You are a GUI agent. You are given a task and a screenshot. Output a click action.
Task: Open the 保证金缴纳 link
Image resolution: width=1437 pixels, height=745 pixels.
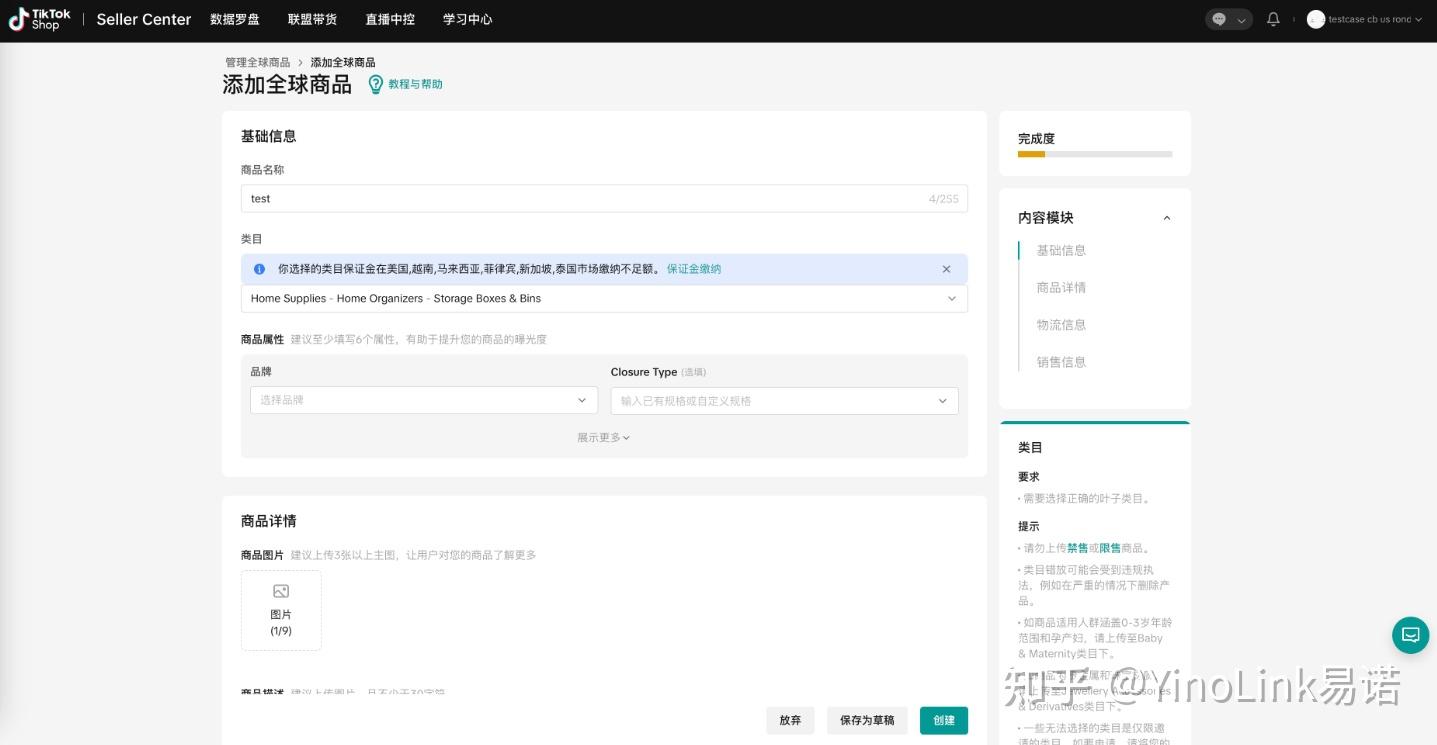[x=694, y=269]
